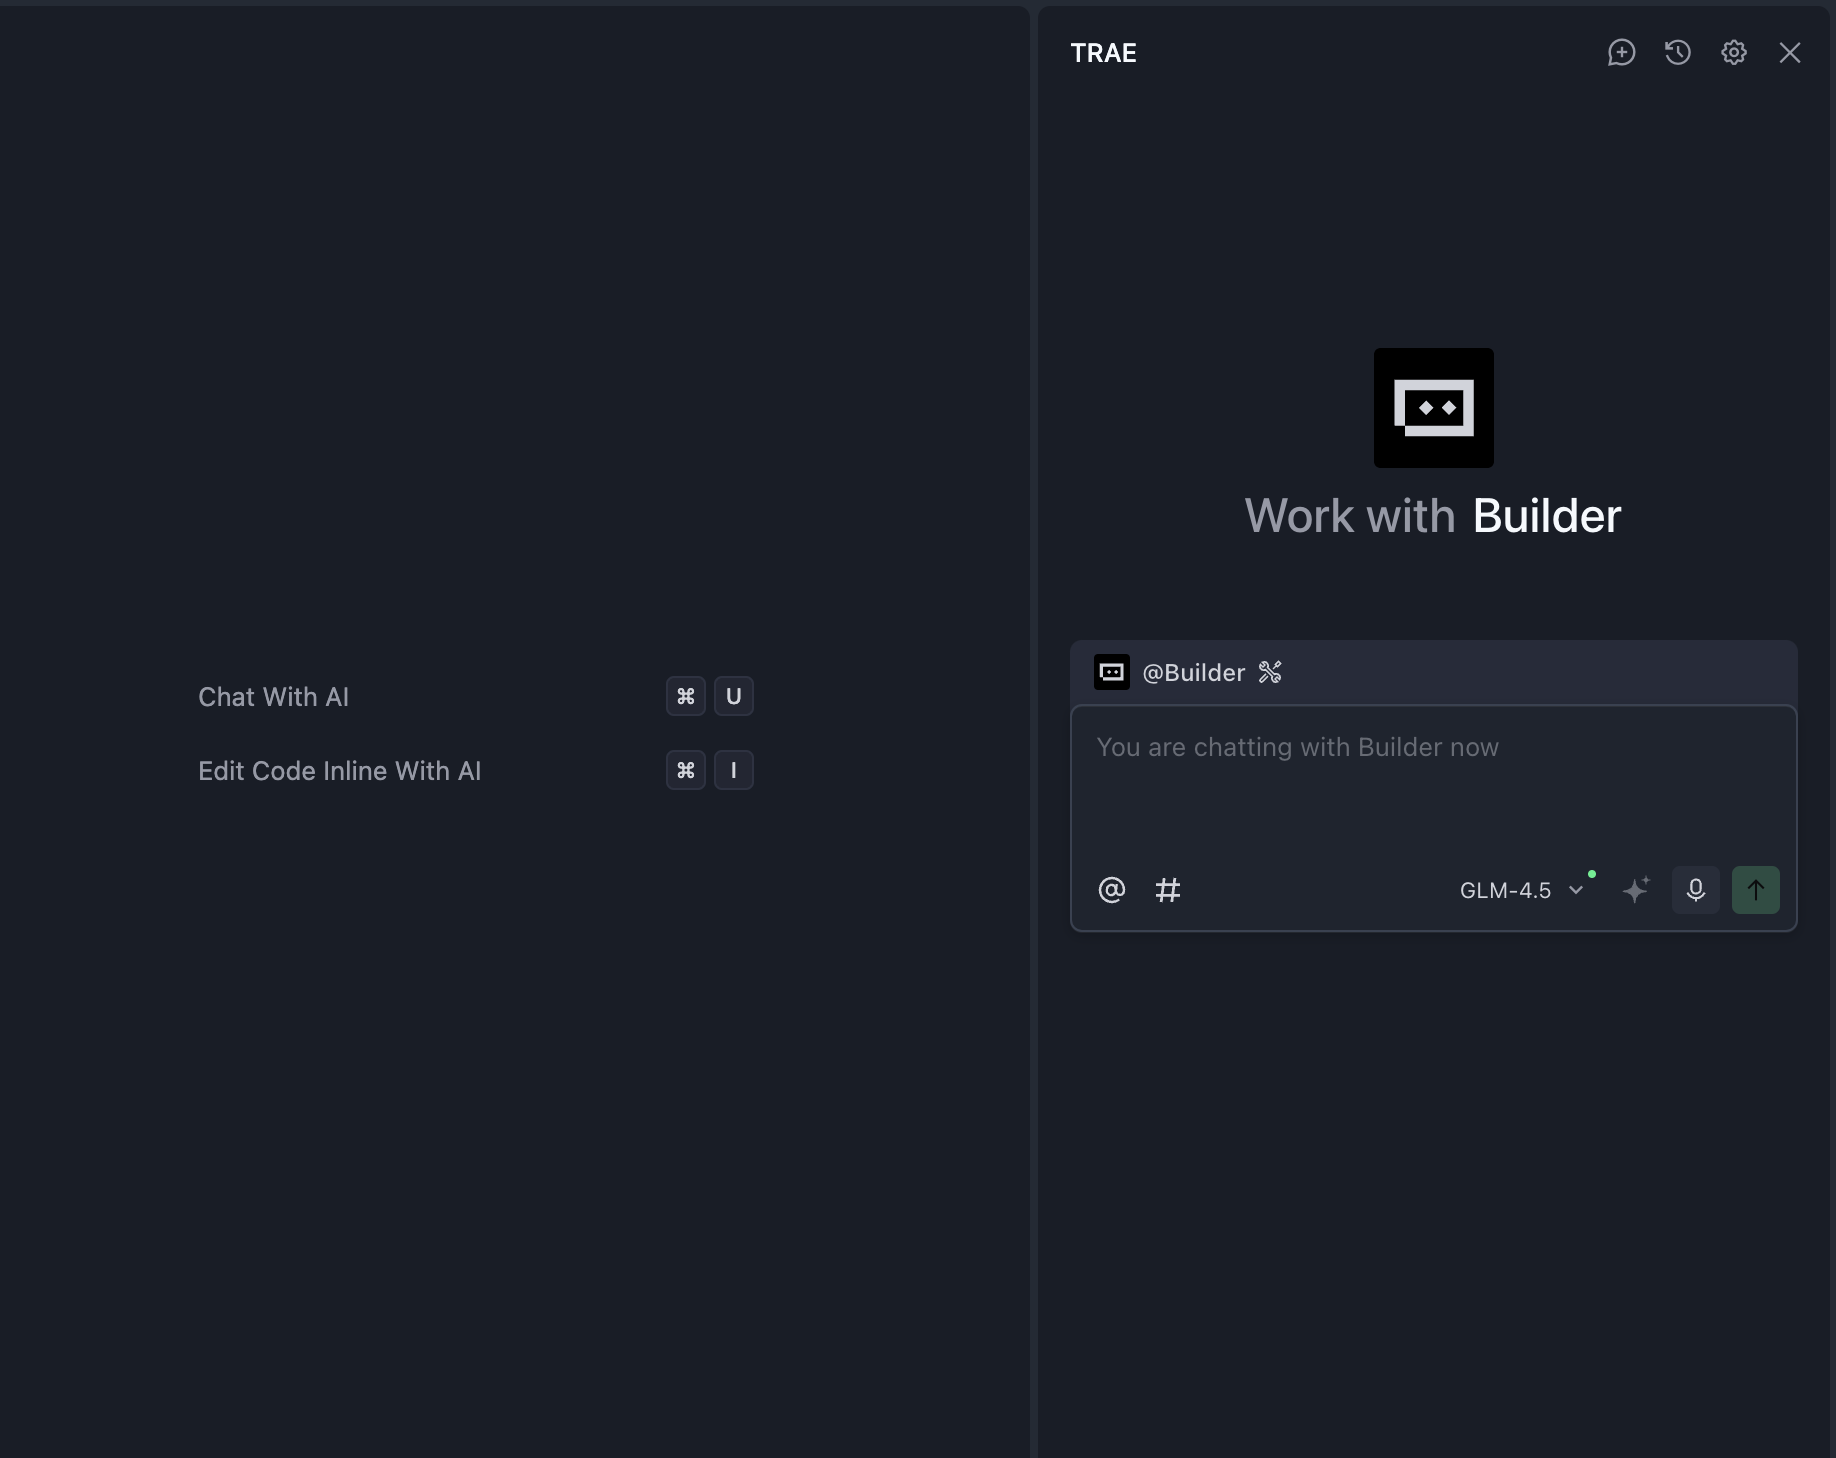
Task: Click the I key shortcut badge
Action: [733, 770]
